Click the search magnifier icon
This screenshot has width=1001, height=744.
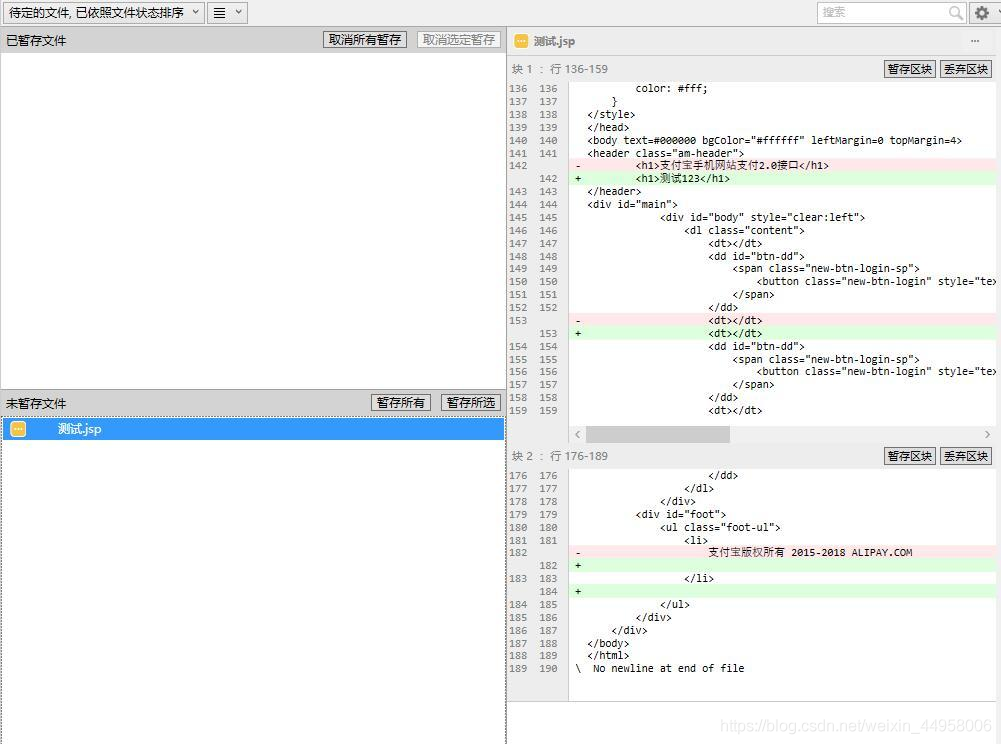click(955, 13)
